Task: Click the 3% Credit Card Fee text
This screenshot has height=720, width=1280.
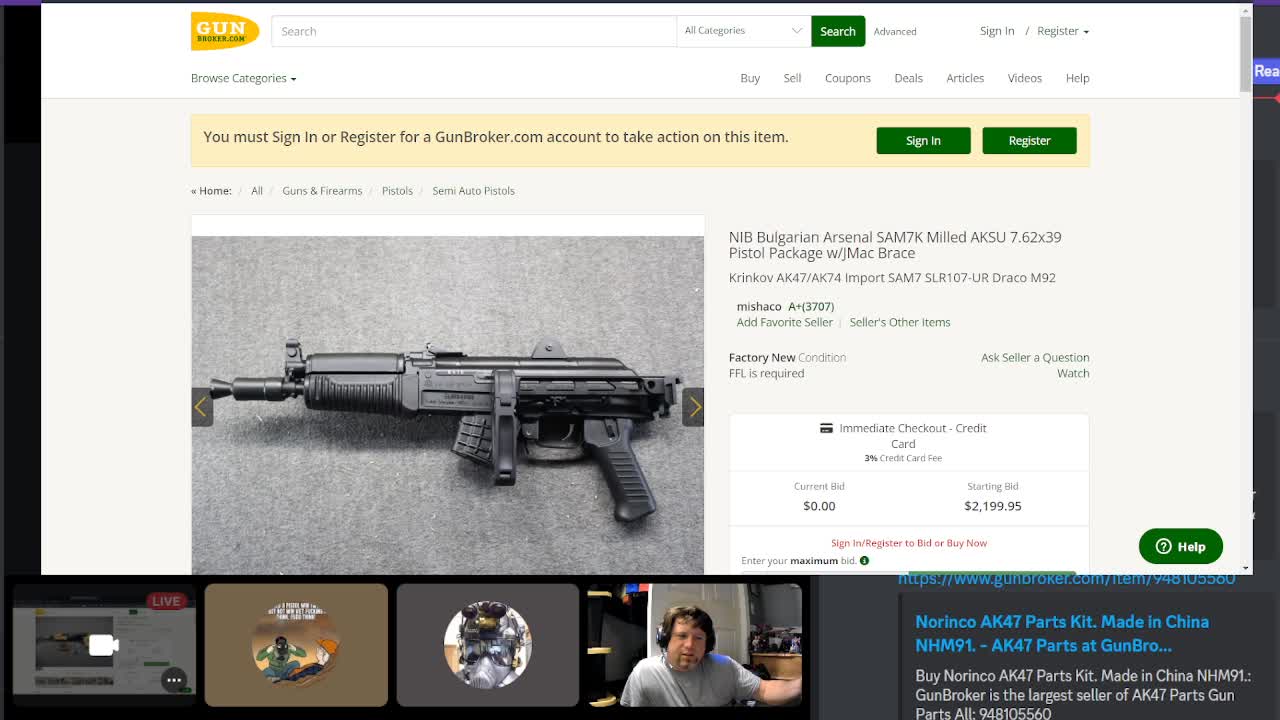Action: (903, 458)
